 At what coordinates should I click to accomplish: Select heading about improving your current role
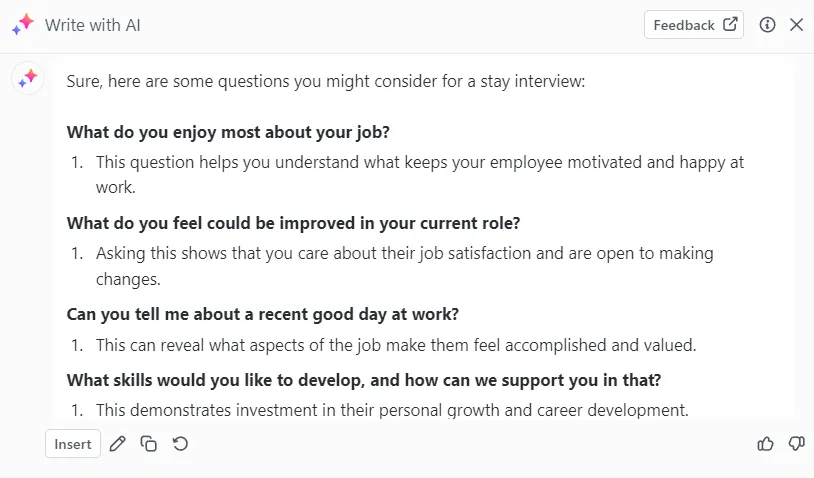point(293,223)
